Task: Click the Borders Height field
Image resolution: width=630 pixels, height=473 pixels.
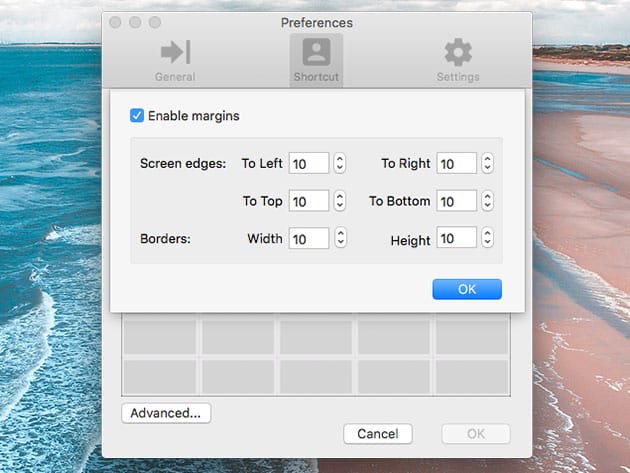Action: click(x=456, y=238)
